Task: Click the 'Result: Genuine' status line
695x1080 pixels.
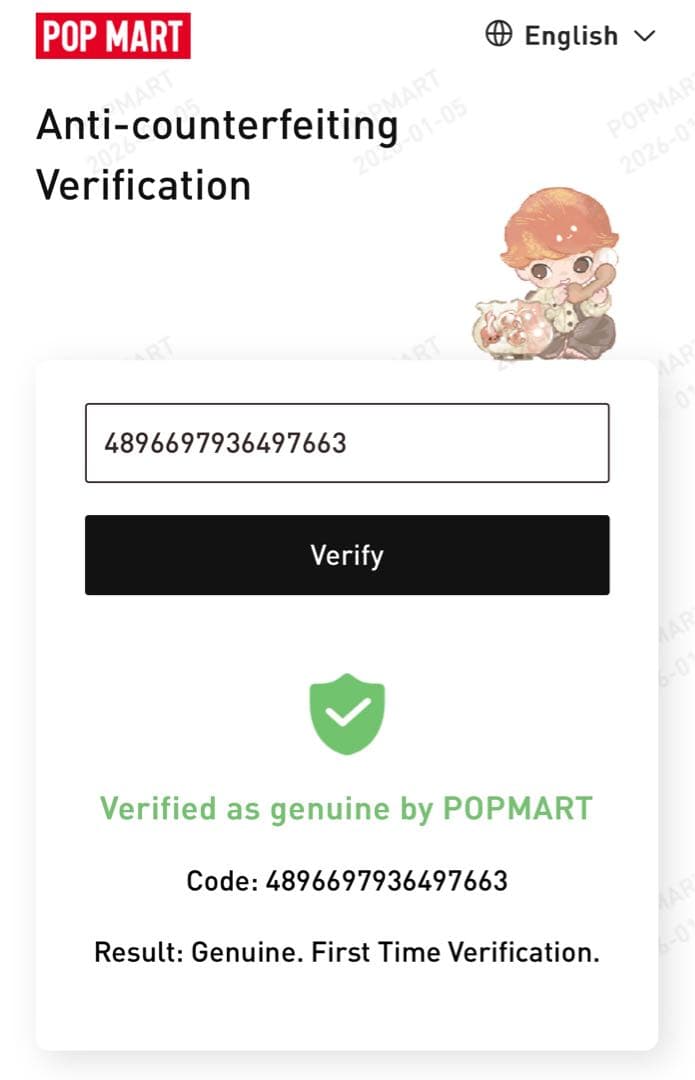Action: [347, 951]
